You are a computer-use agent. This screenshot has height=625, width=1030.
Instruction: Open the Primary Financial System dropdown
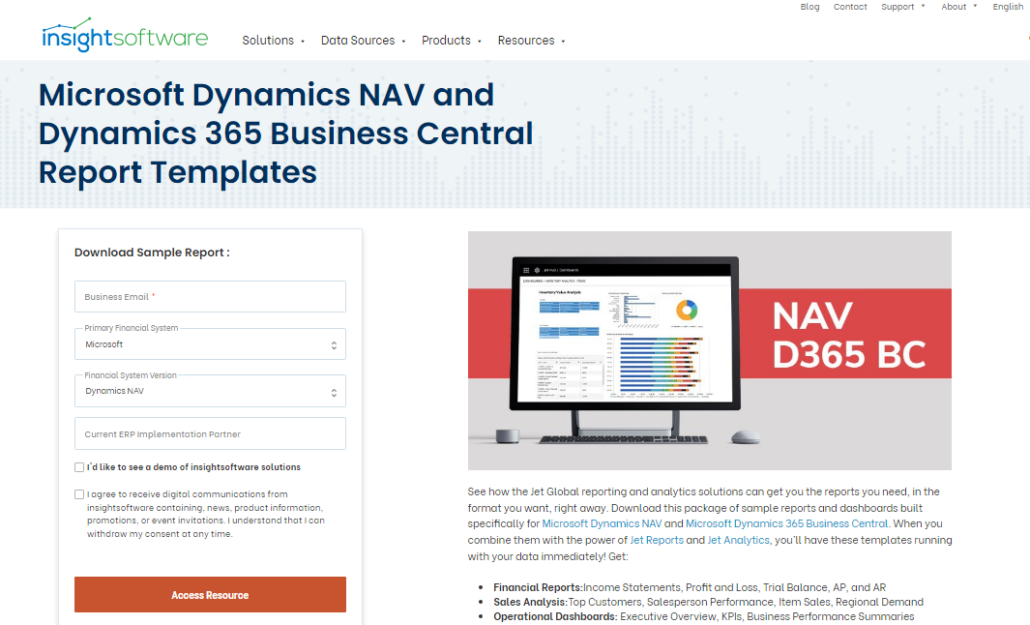coord(210,344)
